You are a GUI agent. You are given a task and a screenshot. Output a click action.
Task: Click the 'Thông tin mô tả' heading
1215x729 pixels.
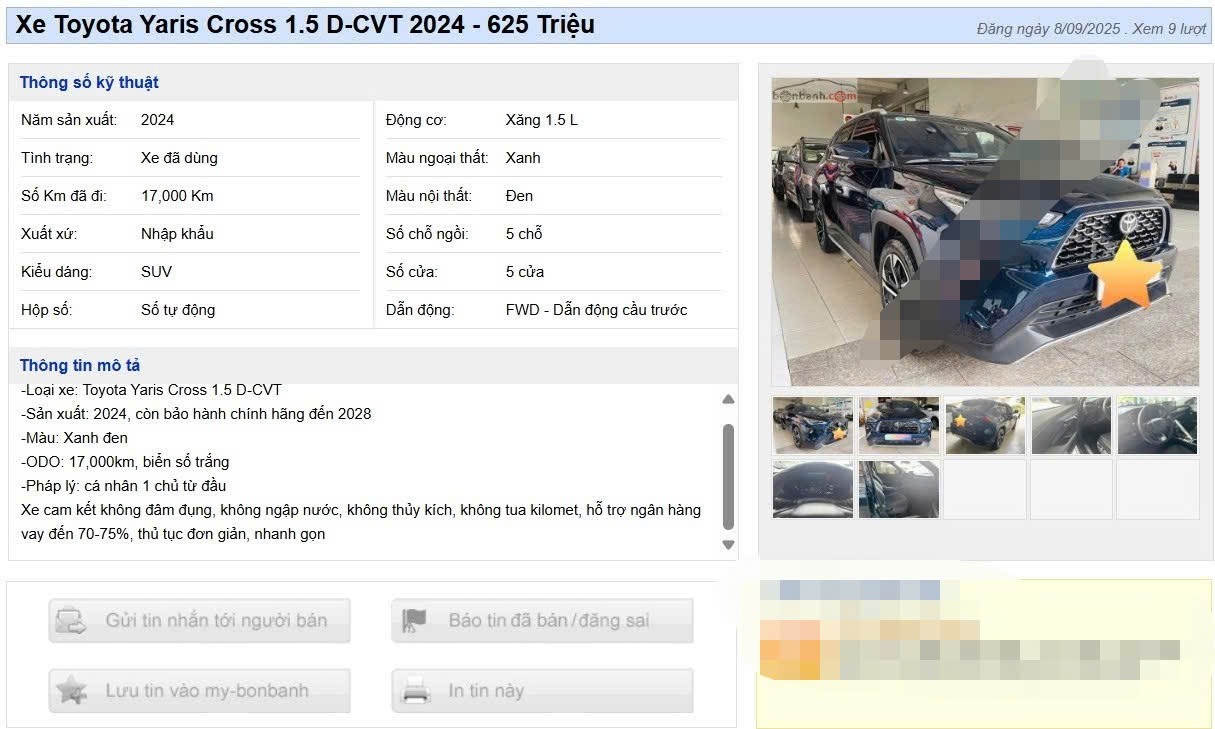80,365
